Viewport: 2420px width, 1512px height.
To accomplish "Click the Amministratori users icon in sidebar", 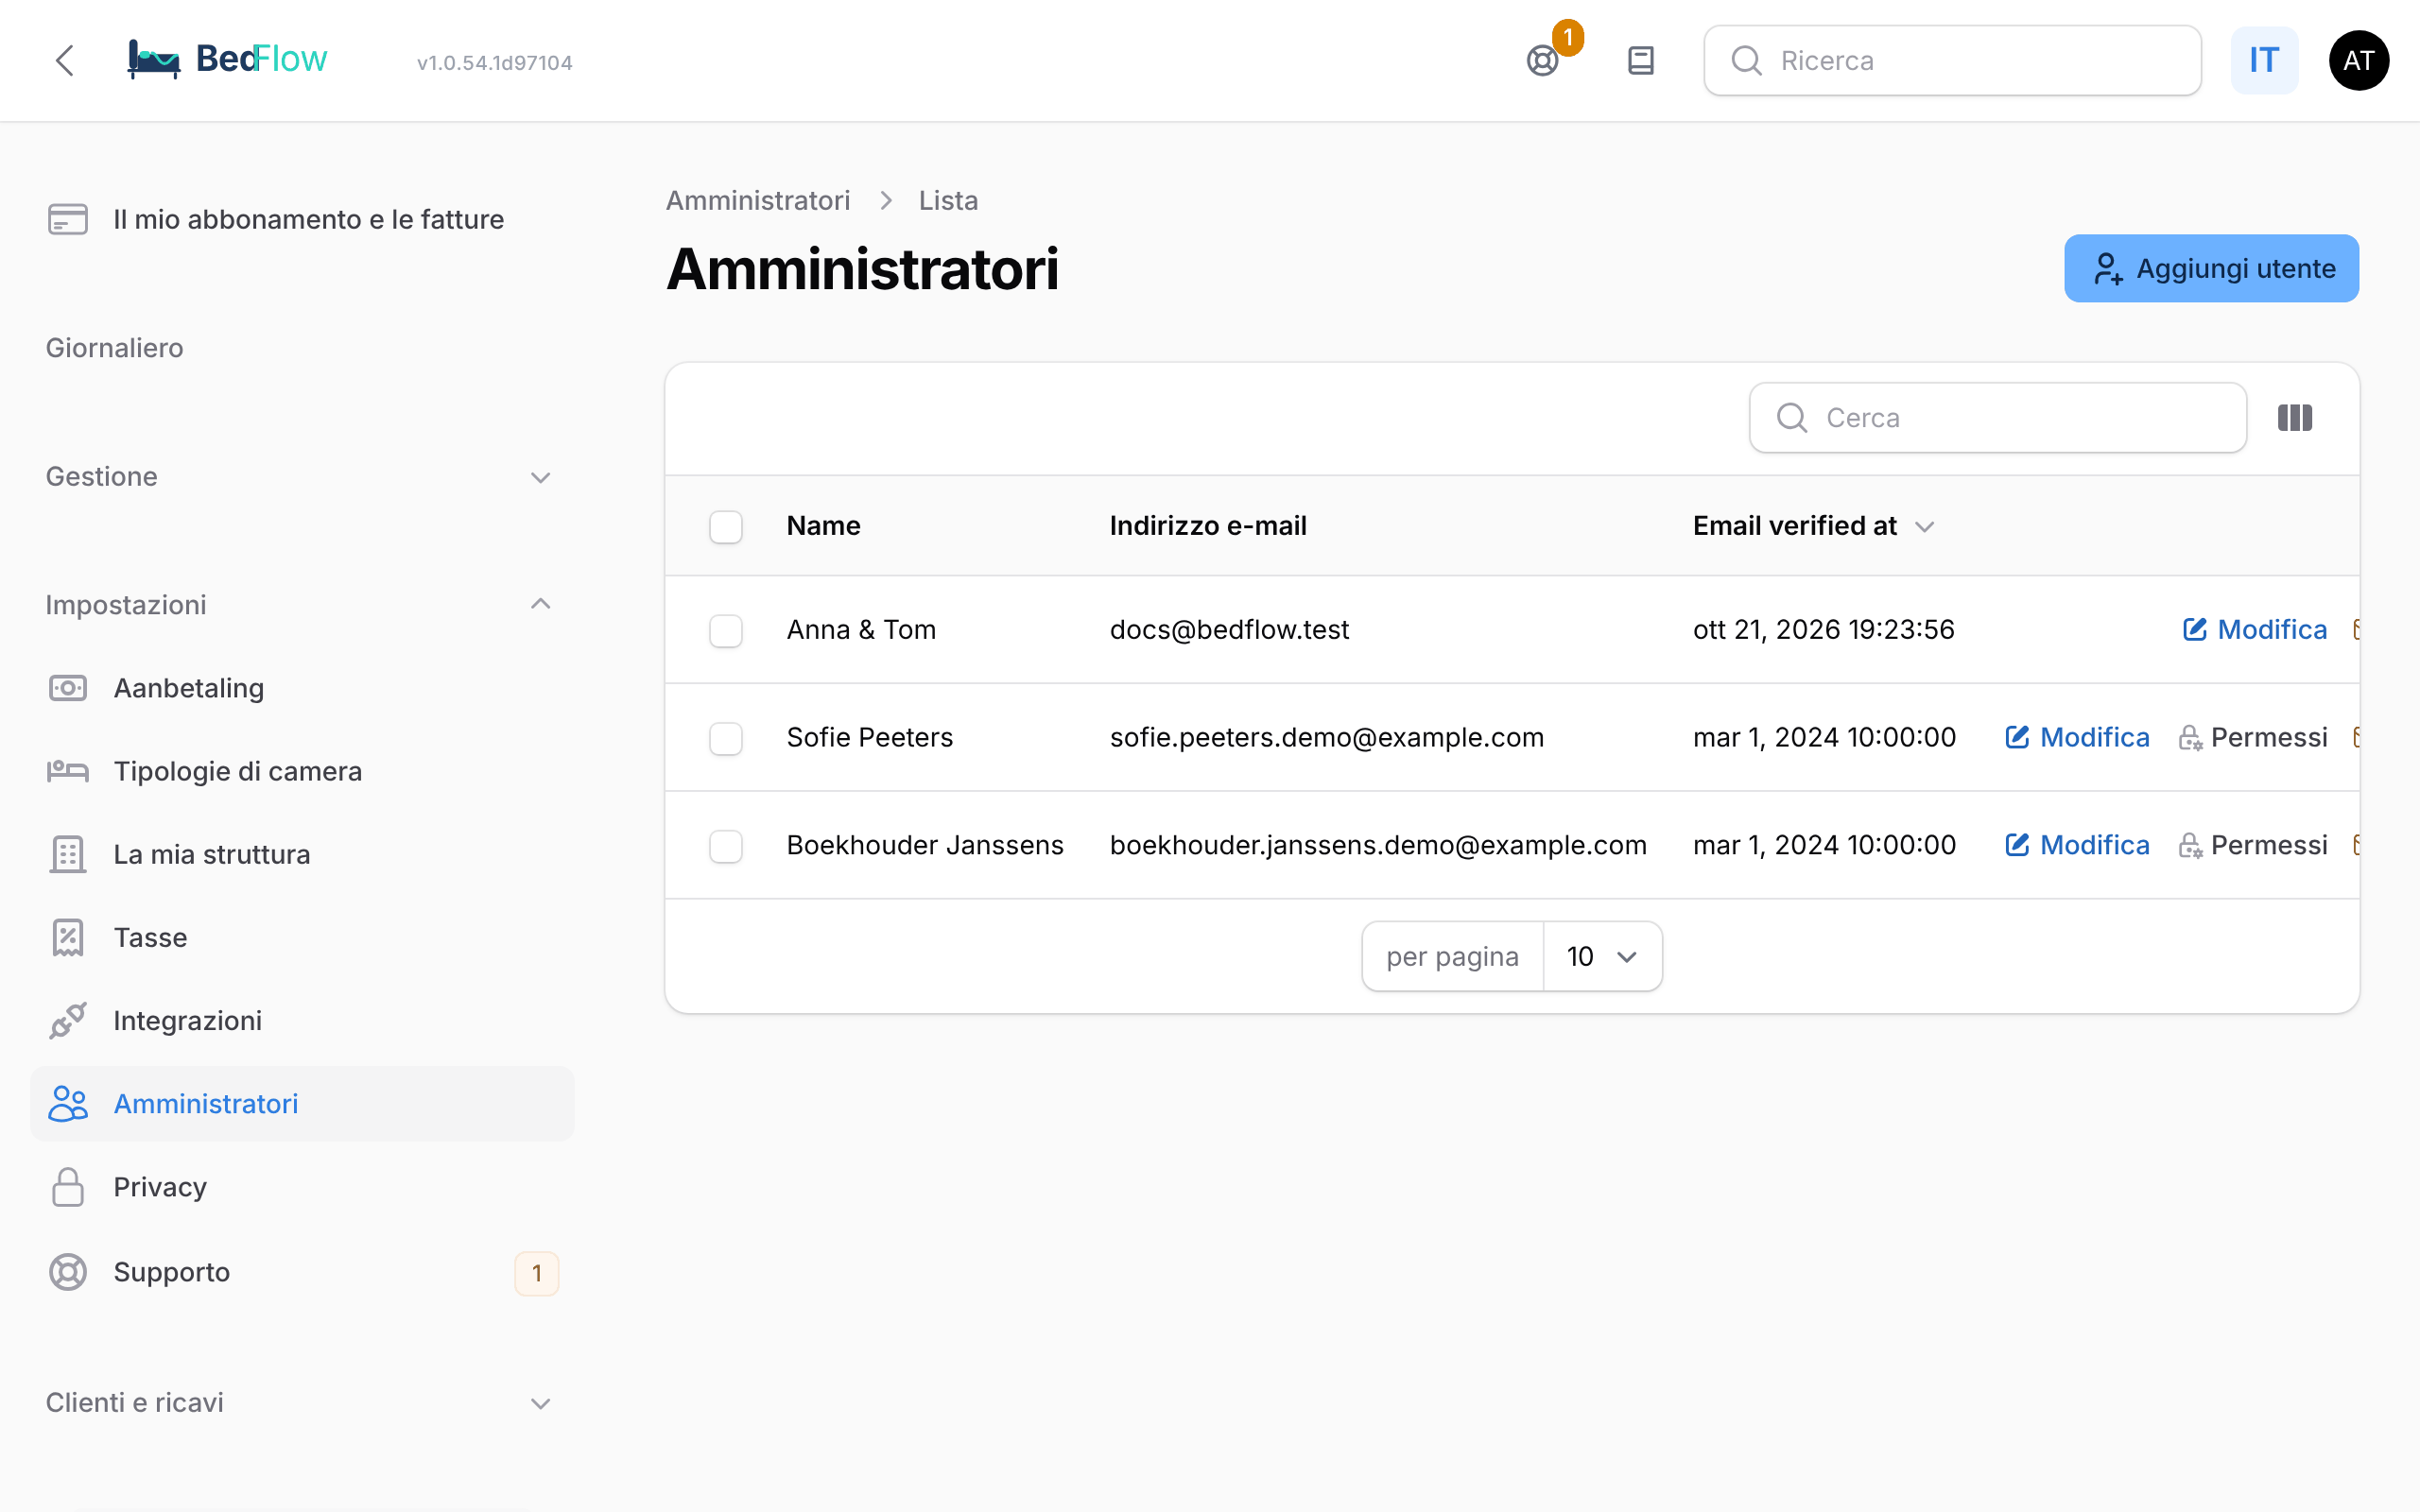I will pos(68,1104).
